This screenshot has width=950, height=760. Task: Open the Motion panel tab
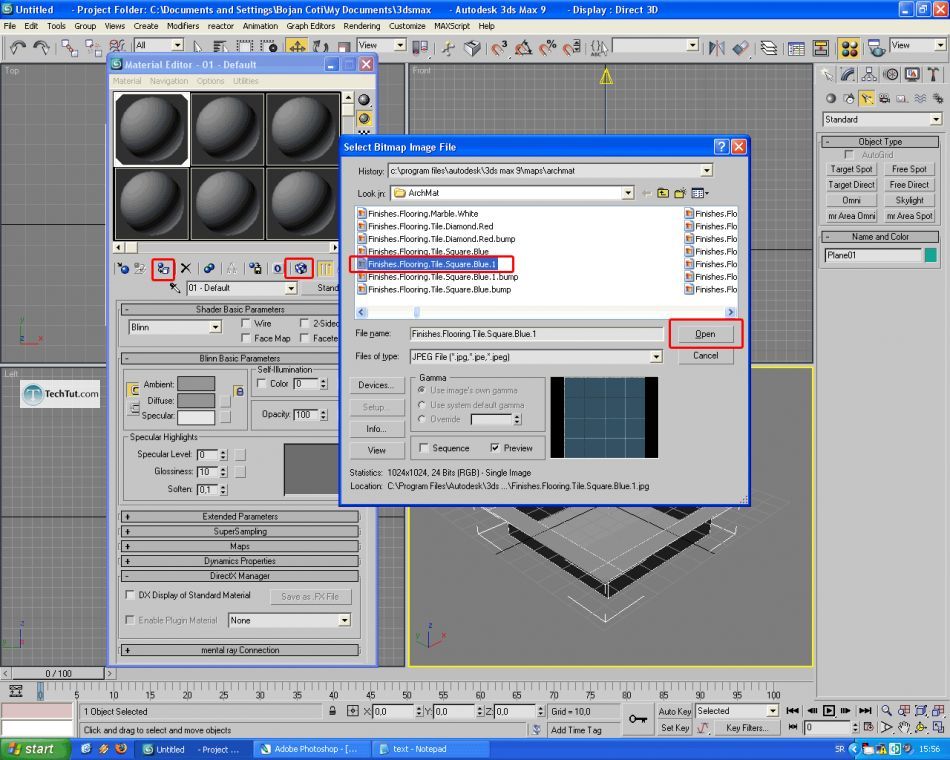coord(890,75)
